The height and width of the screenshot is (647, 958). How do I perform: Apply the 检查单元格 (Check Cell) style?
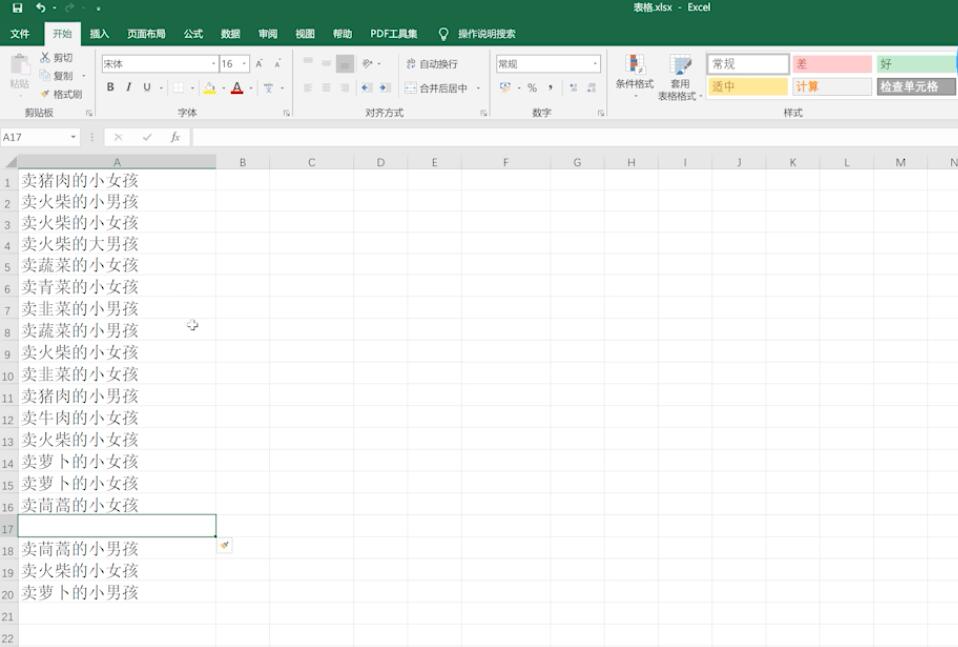click(x=916, y=87)
